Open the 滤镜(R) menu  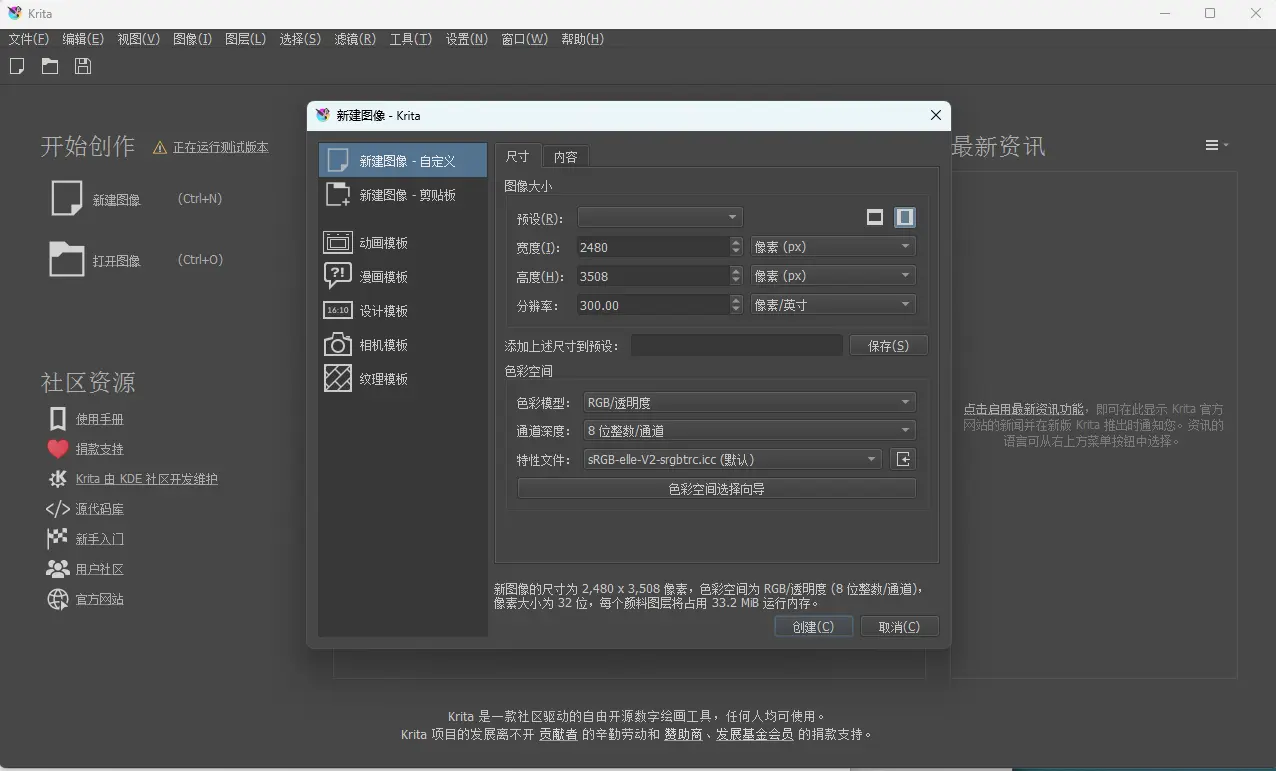click(x=355, y=39)
